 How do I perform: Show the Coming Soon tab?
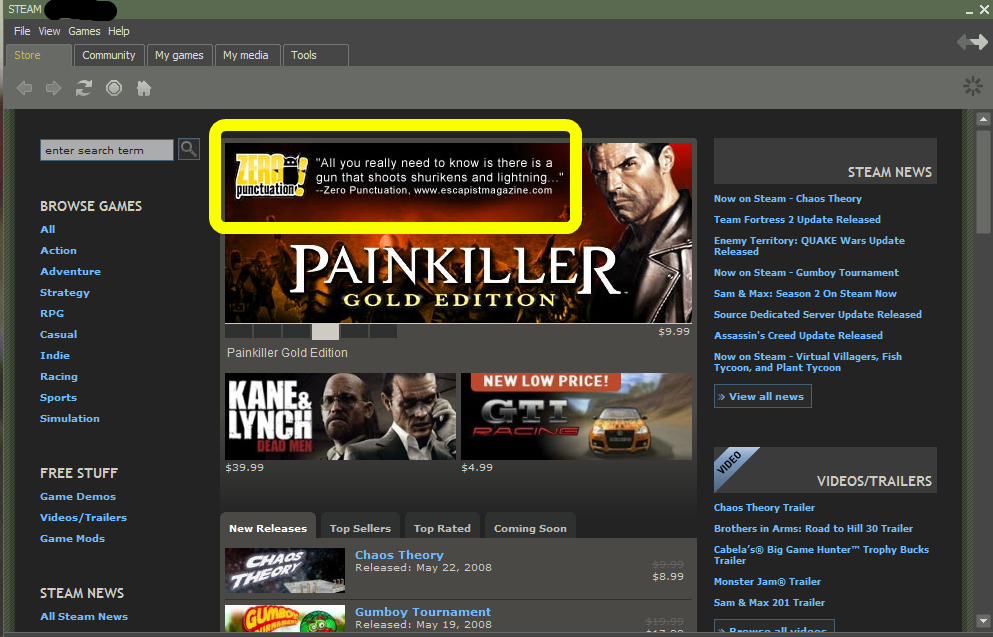530,528
